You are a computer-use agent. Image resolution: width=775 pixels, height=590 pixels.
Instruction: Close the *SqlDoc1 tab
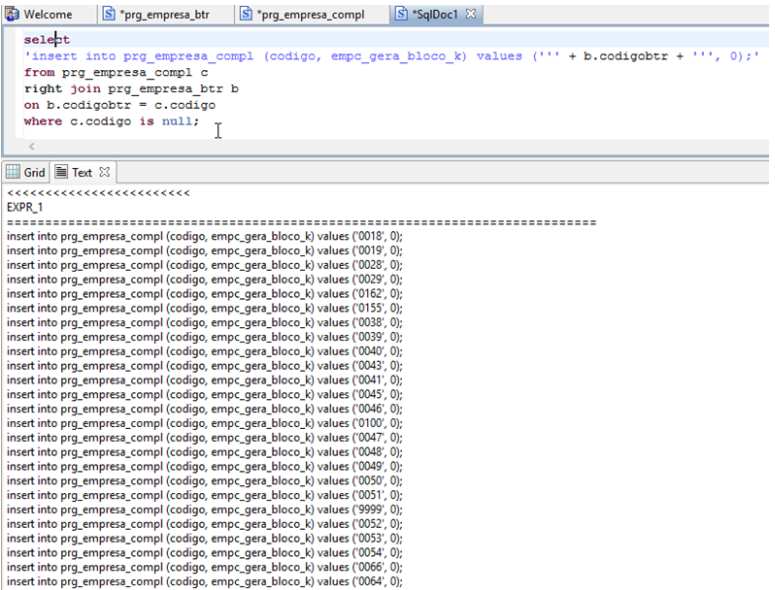(x=471, y=14)
